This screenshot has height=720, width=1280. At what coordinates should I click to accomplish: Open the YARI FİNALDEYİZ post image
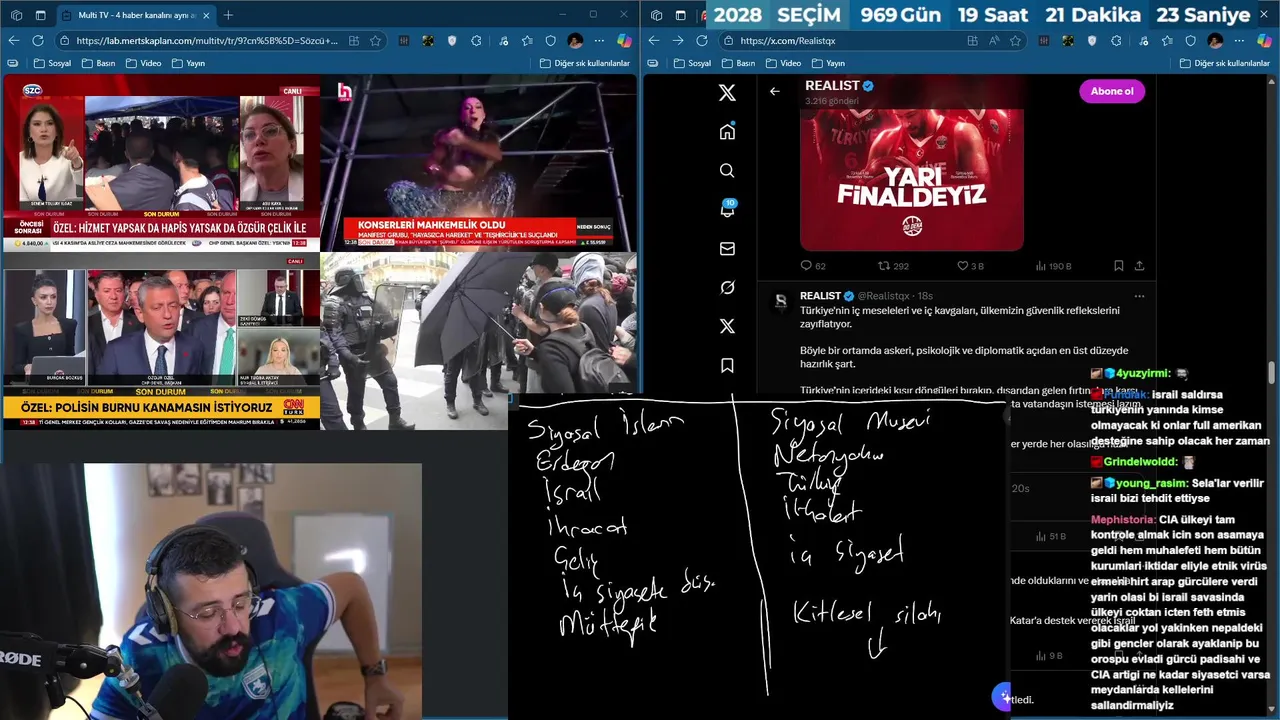(912, 180)
